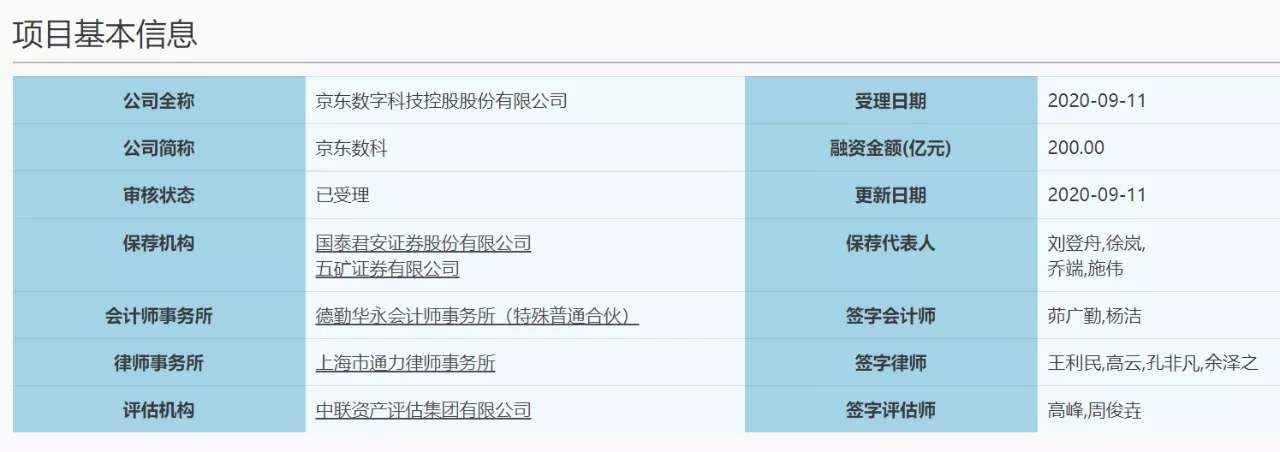Open the 德勤华永会计师事务所 link
The width and height of the screenshot is (1280, 452).
click(477, 316)
